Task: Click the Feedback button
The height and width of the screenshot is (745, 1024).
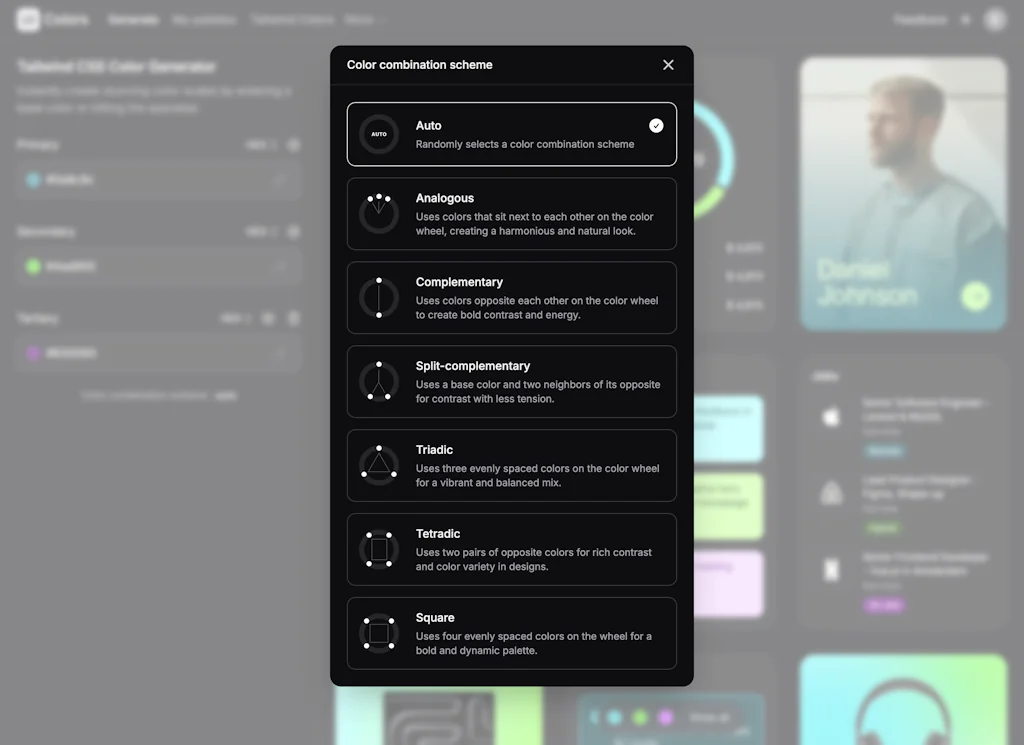Action: pos(919,19)
